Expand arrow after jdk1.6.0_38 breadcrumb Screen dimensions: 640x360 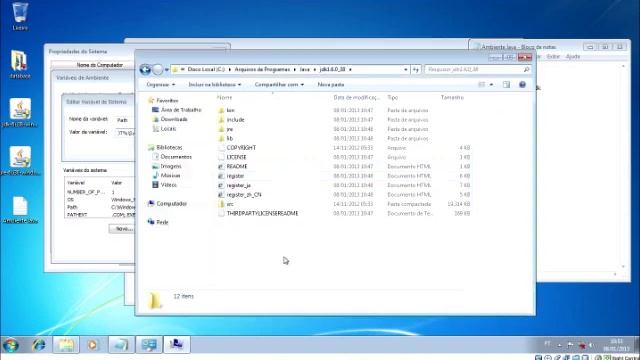pos(350,70)
